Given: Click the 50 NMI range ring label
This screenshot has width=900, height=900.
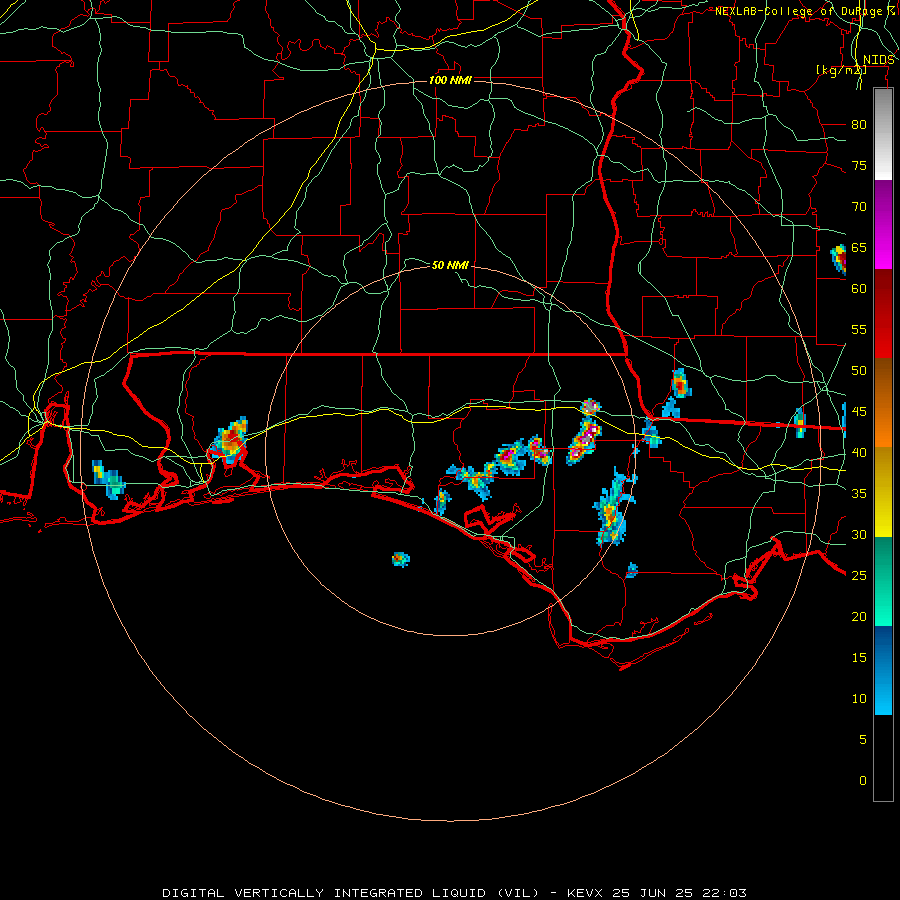Looking at the screenshot, I should pyautogui.click(x=450, y=265).
